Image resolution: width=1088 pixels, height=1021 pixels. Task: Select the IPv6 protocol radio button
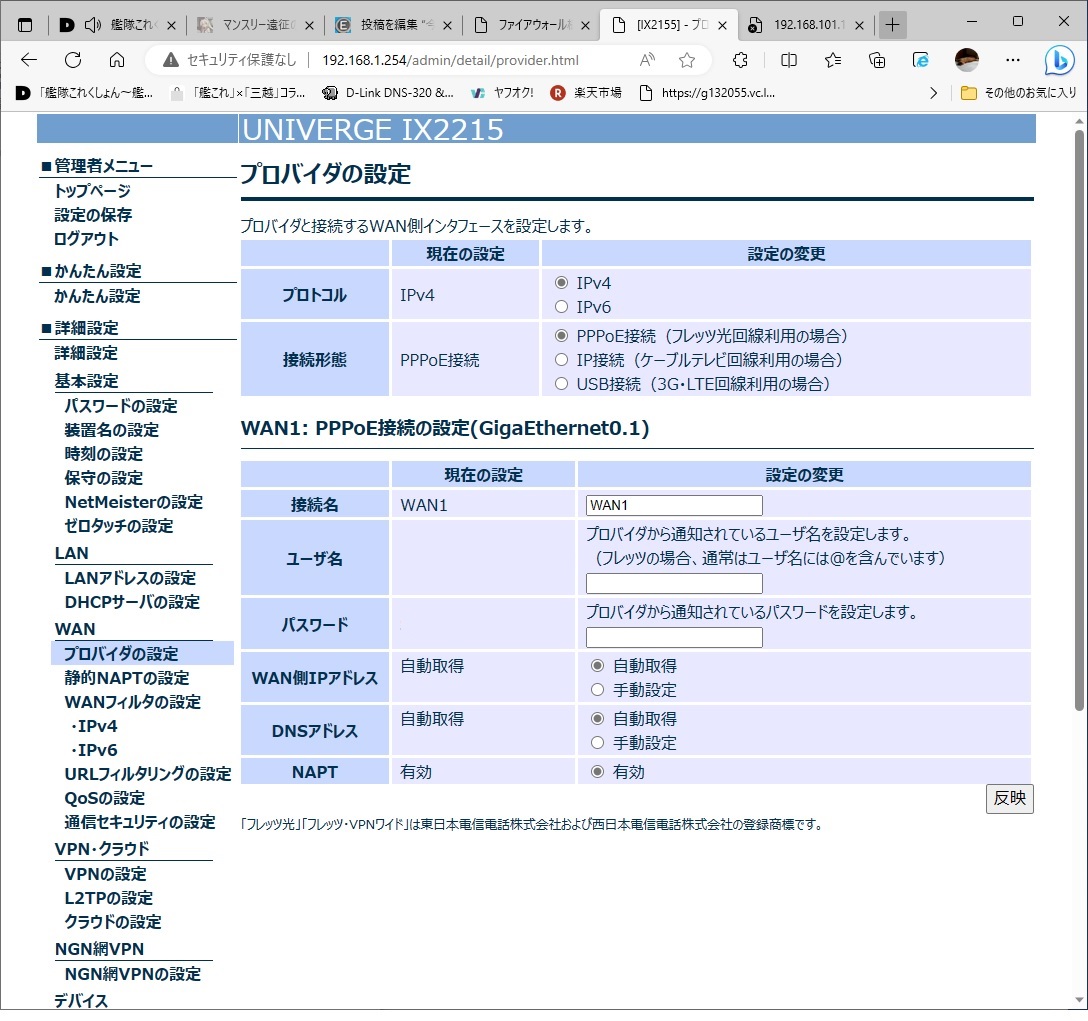click(561, 307)
